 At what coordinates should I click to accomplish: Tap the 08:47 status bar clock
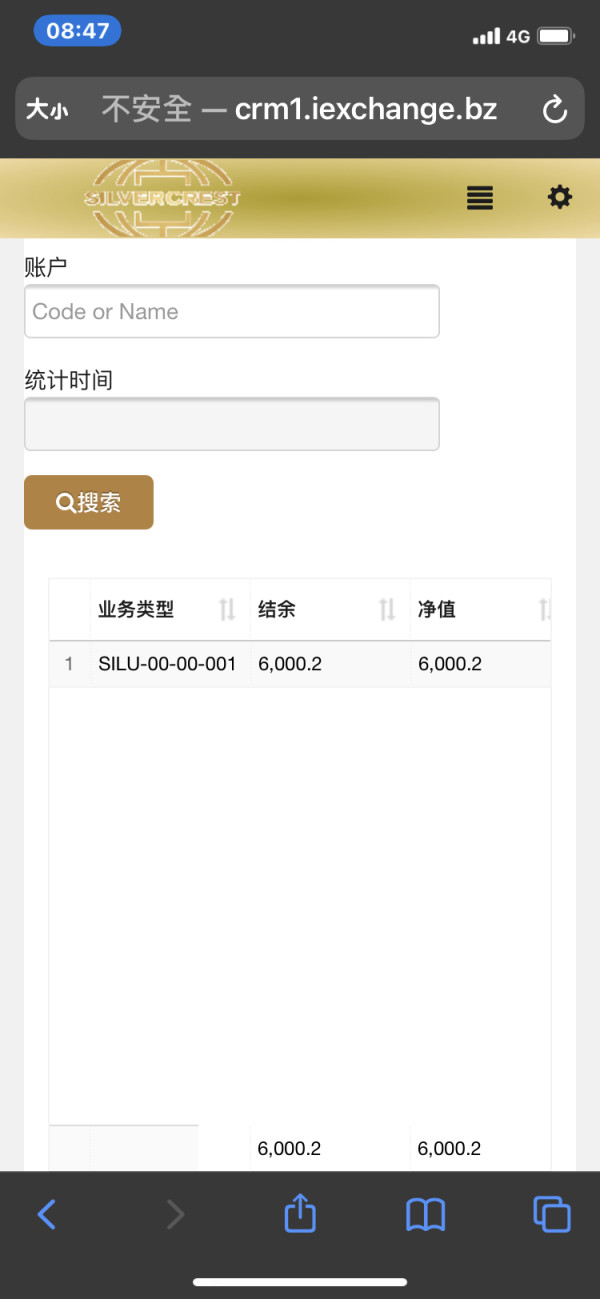[x=77, y=31]
